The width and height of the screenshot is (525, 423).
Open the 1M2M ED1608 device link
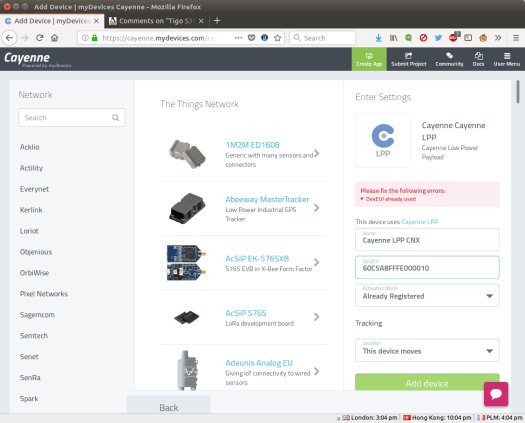252,145
